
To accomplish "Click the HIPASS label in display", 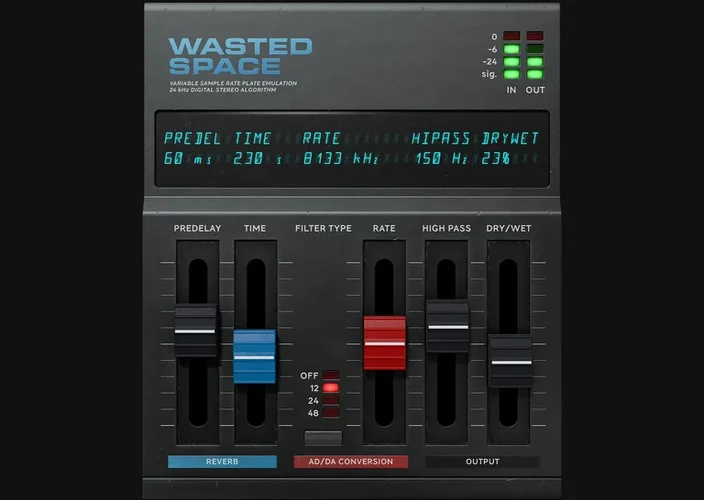I will (x=440, y=138).
